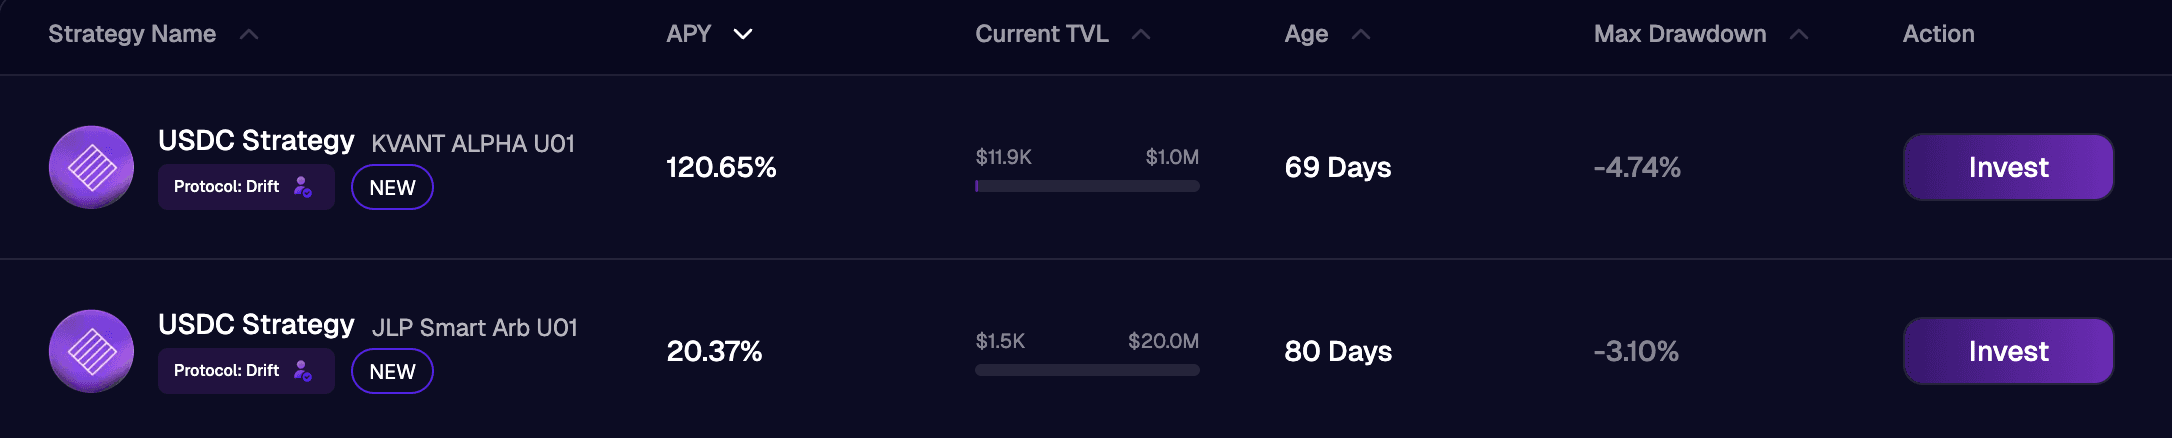
Task: Sort by Max Drawdown using its arrow
Action: [x=1799, y=35]
